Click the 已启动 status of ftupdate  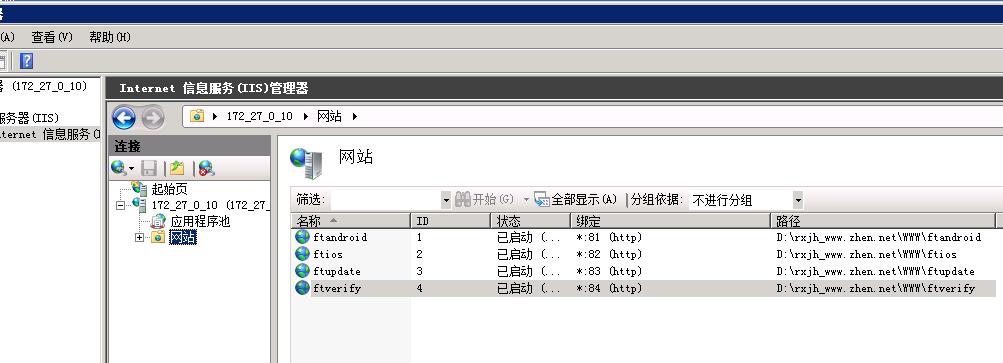[529, 271]
